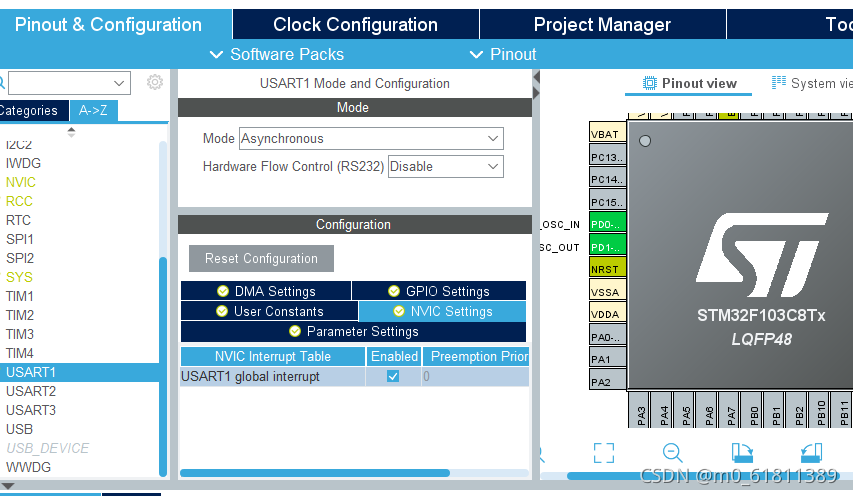Select the VDDA pin on the chip
The image size is (853, 496).
pyautogui.click(x=607, y=314)
